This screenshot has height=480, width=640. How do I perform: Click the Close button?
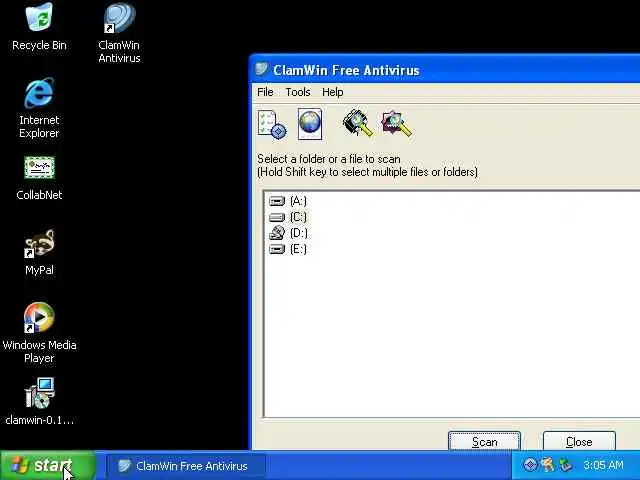[x=579, y=442]
